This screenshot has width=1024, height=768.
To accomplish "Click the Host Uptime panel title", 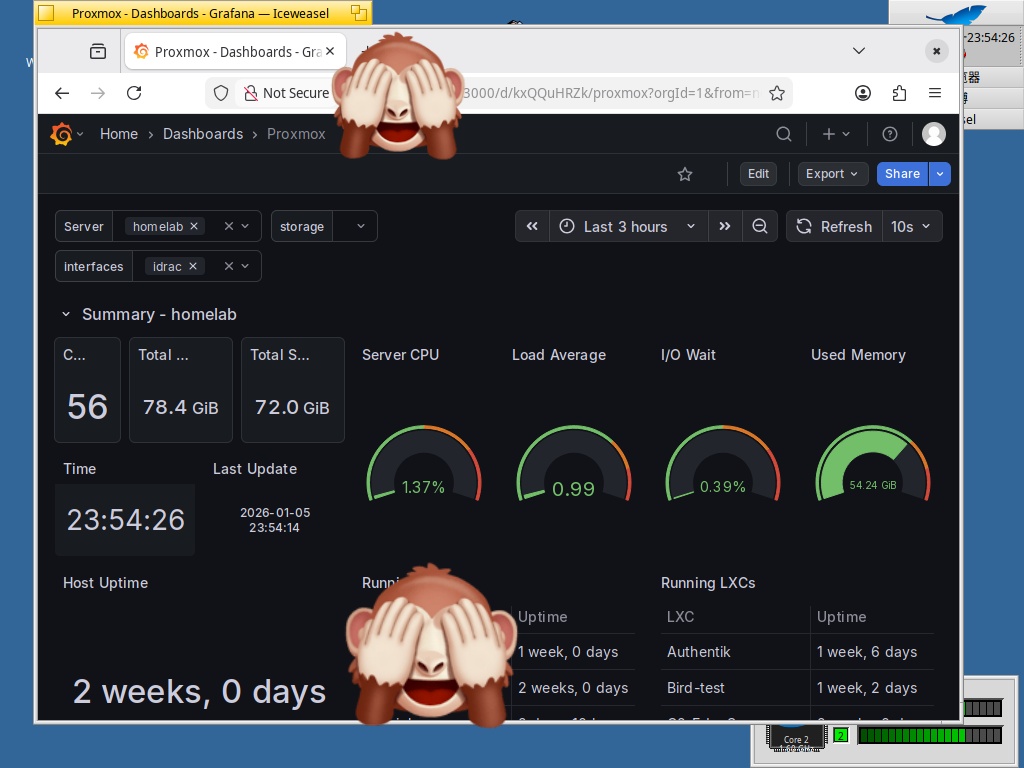I will click(x=105, y=583).
